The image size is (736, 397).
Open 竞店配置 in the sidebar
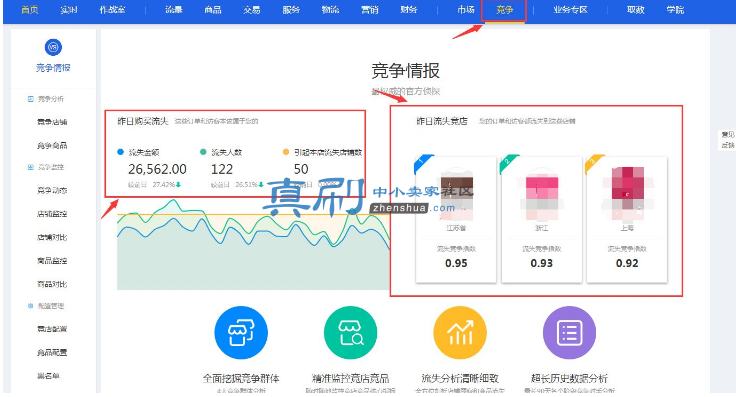tap(52, 329)
